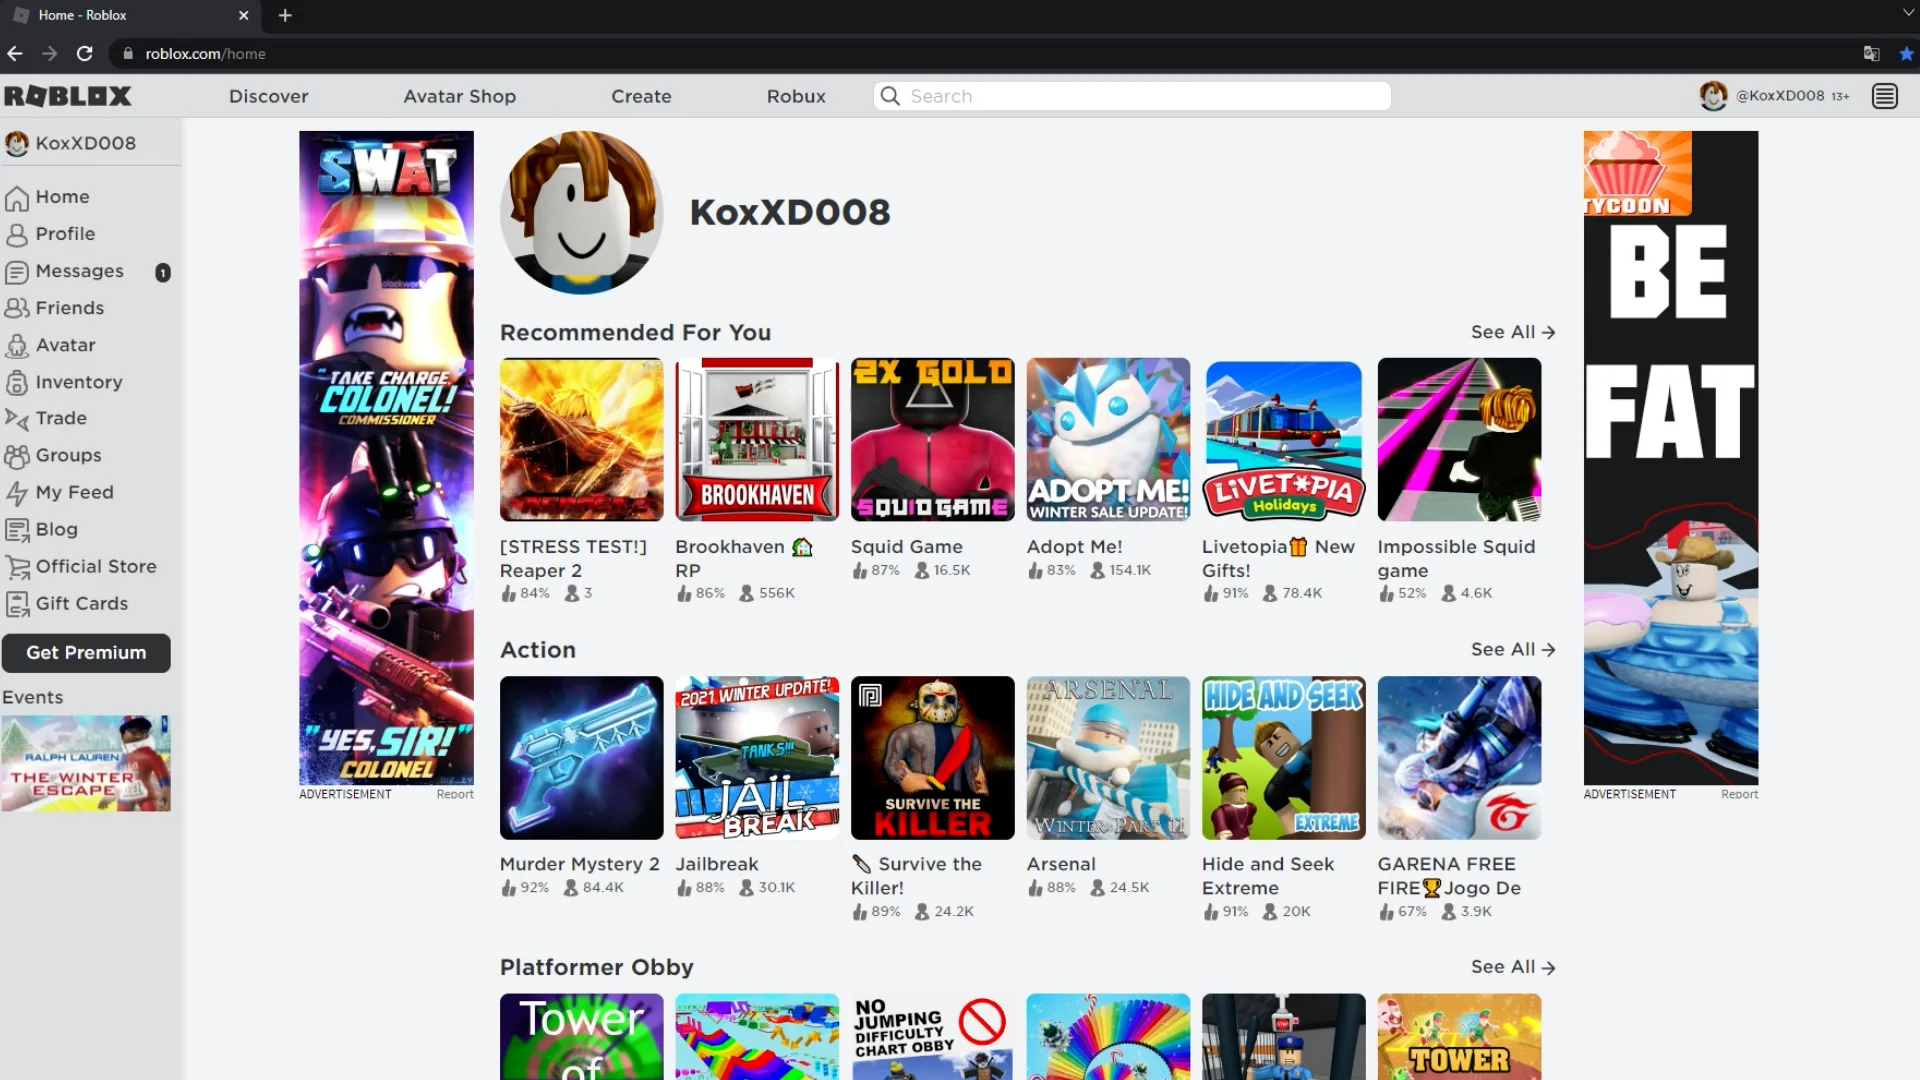Open the Arsenal game thumbnail
The image size is (1920, 1080).
1108,758
